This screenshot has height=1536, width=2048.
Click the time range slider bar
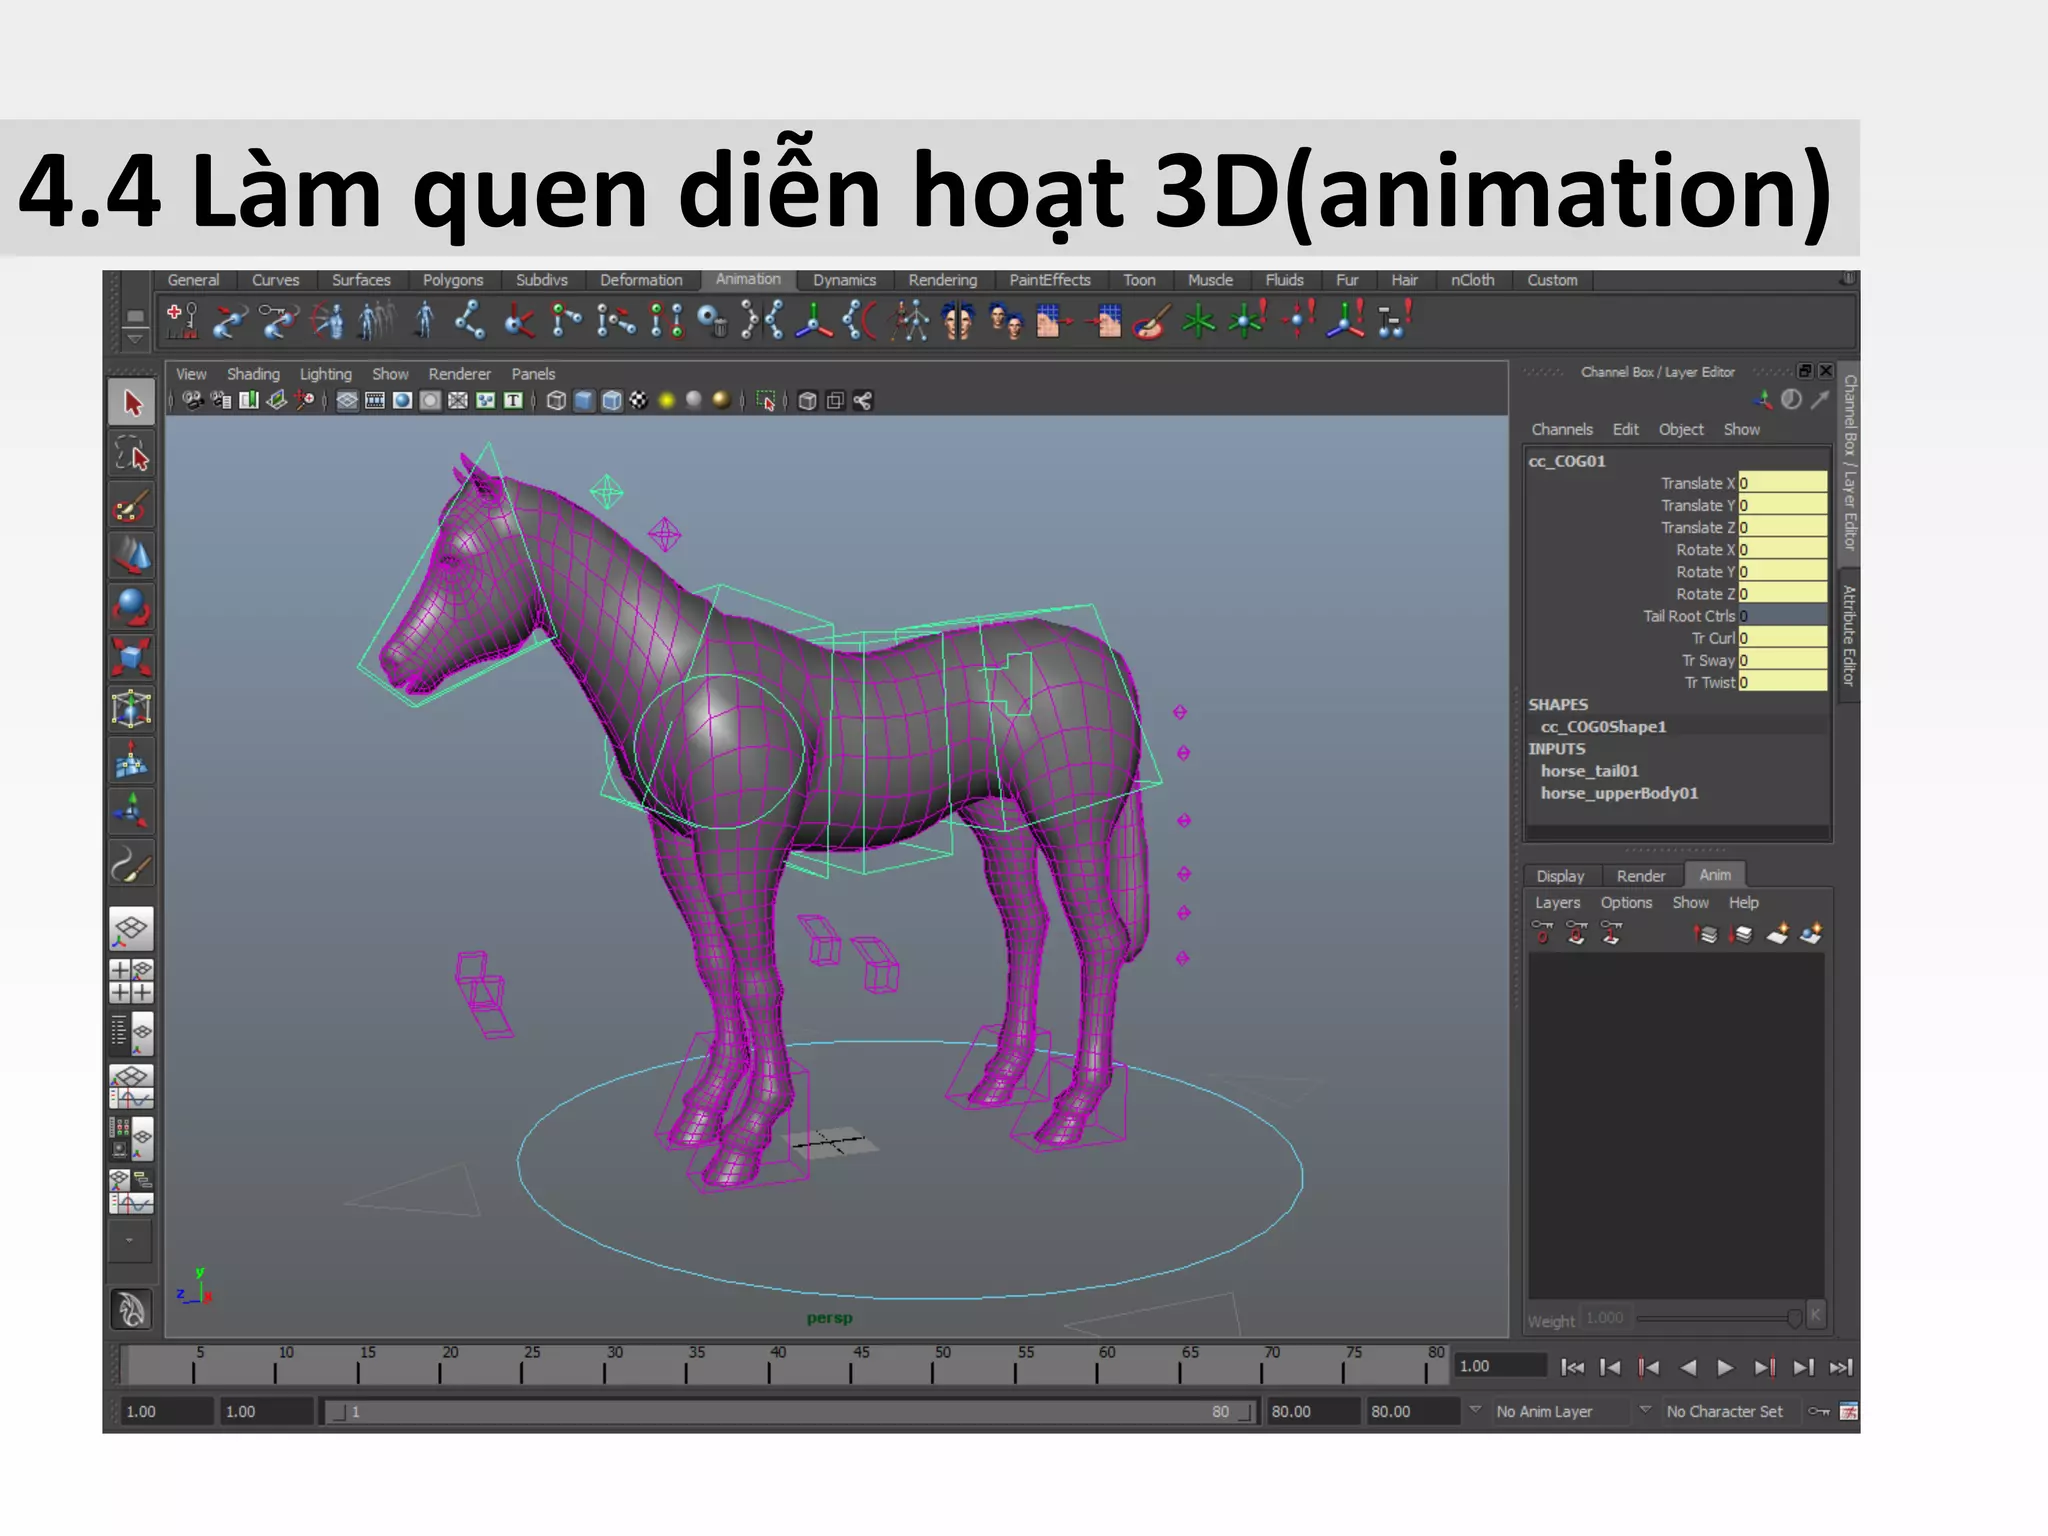[x=789, y=1412]
